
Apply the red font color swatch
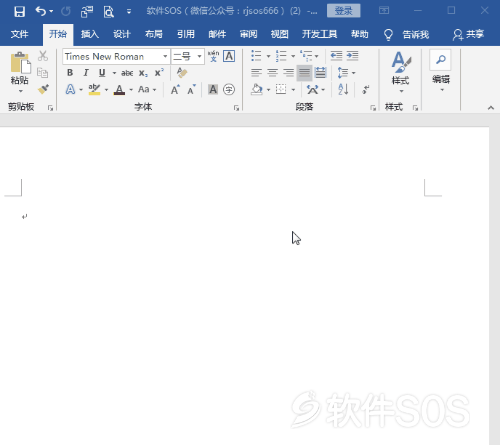click(119, 90)
